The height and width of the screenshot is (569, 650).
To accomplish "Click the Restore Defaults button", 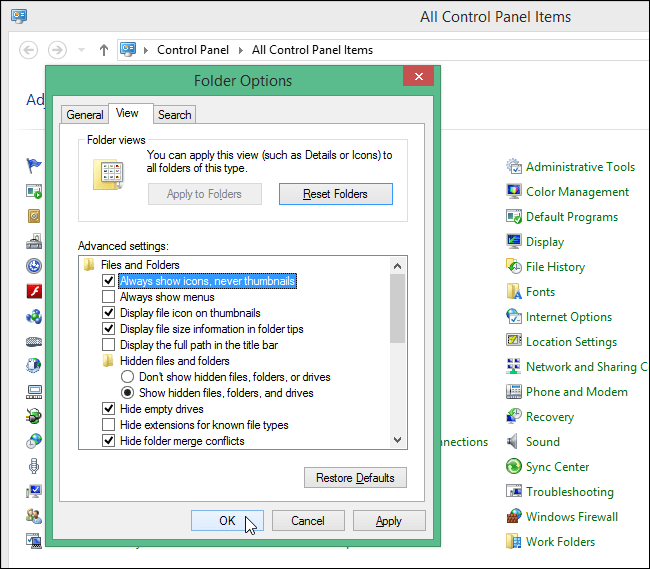I will coord(355,478).
